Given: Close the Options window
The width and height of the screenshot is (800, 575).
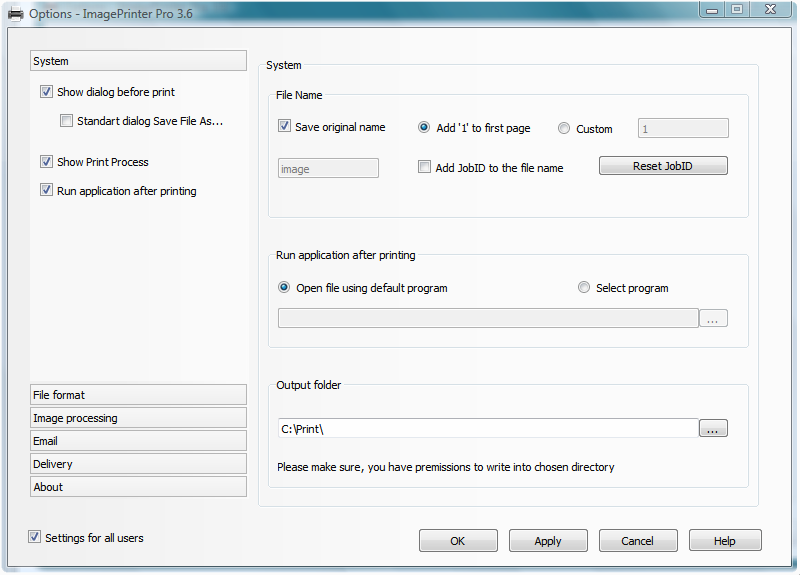Looking at the screenshot, I should point(771,10).
